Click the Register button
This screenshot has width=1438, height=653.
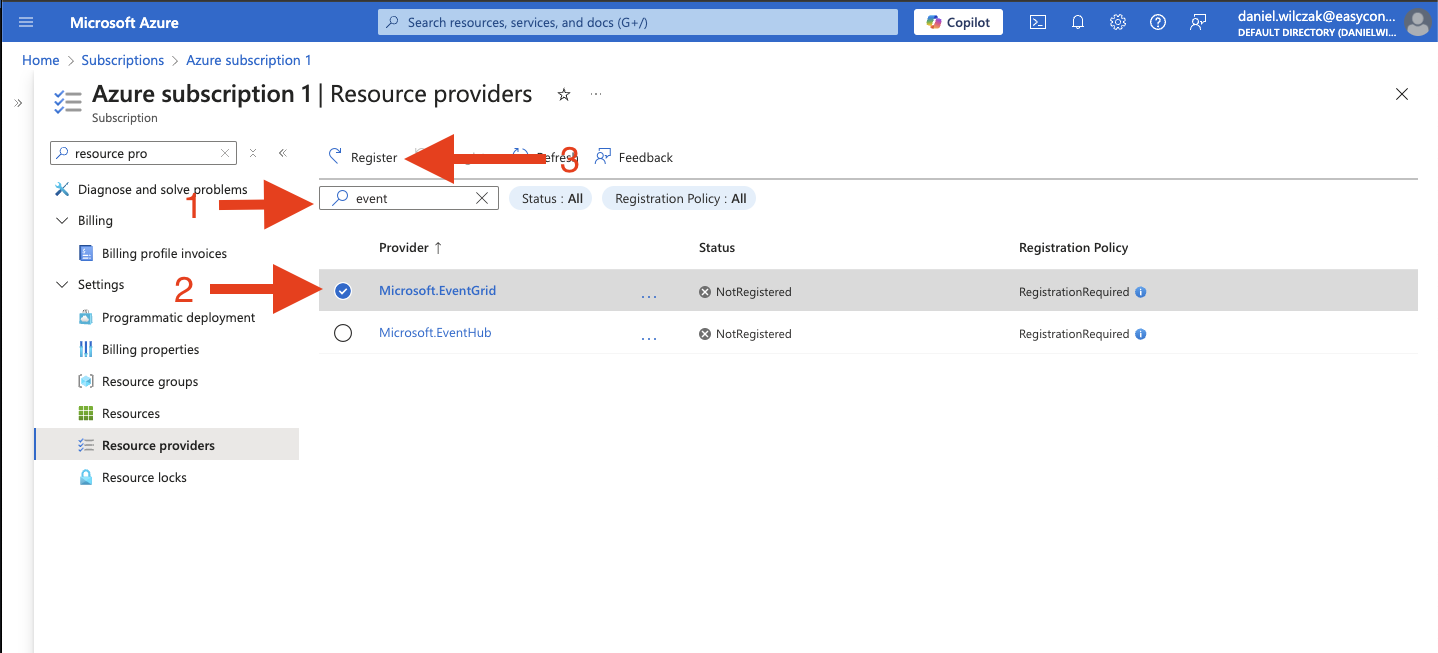click(x=363, y=157)
